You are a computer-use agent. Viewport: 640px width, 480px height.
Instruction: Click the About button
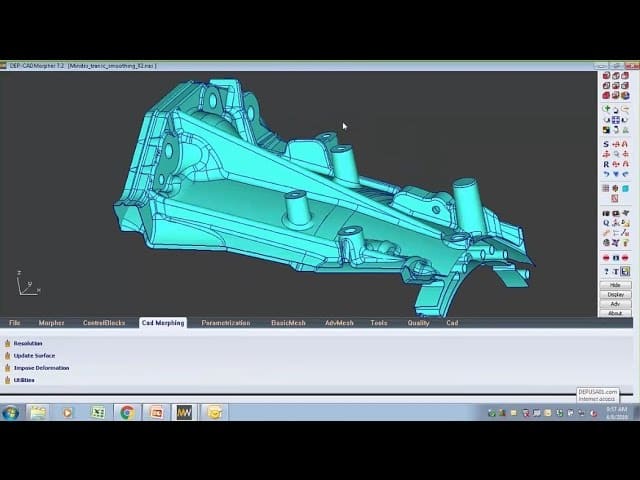[615, 313]
